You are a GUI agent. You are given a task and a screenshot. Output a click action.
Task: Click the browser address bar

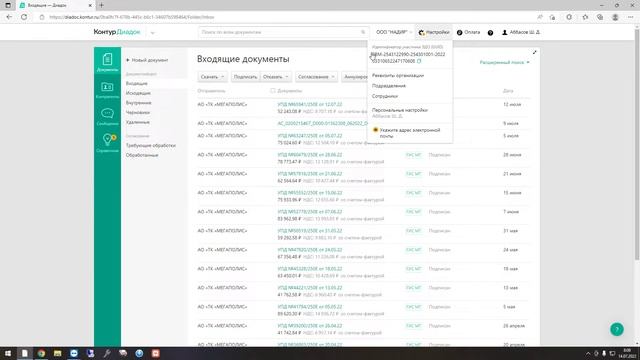click(x=286, y=17)
